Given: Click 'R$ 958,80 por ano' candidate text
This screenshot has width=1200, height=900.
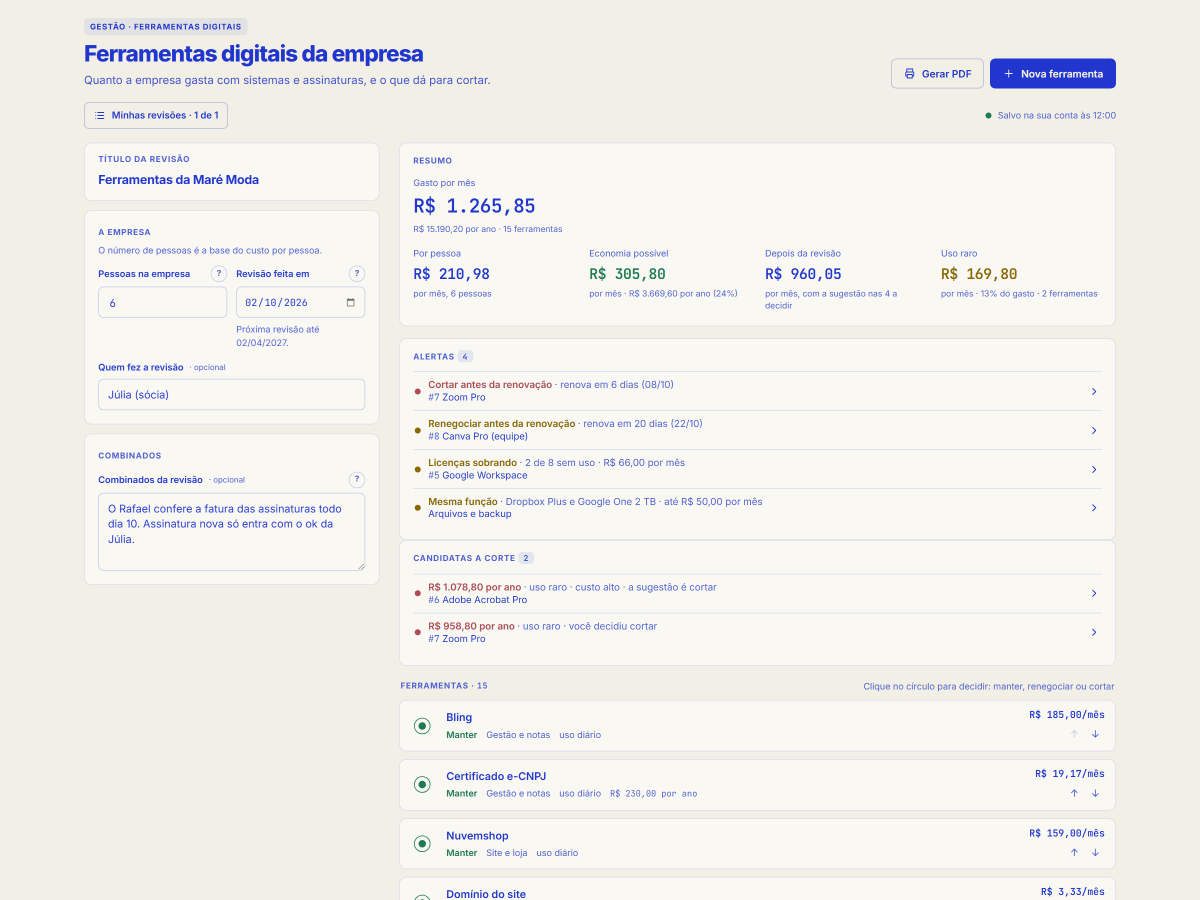Looking at the screenshot, I should [x=471, y=626].
